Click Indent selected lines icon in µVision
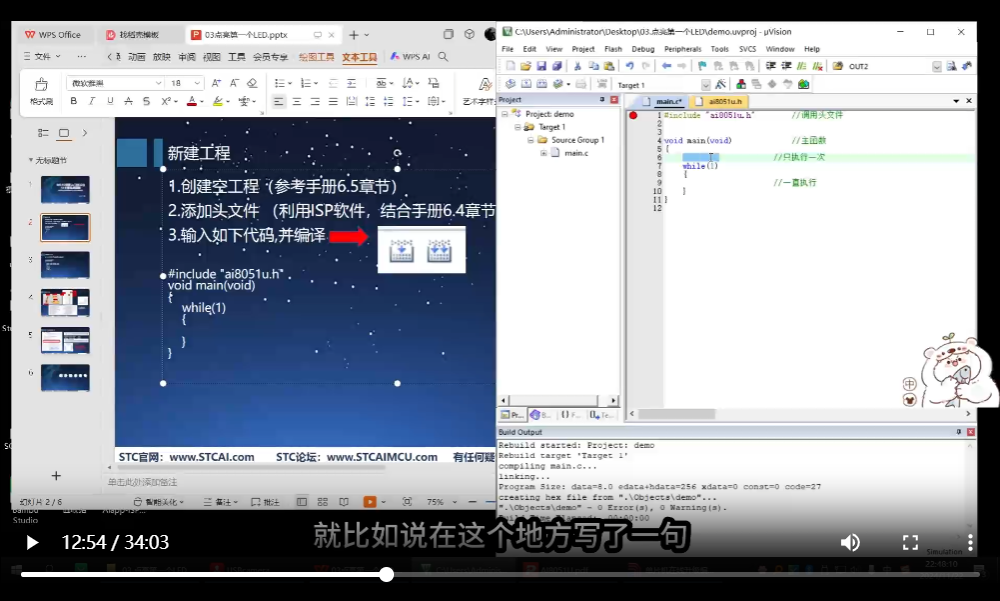The height and width of the screenshot is (601, 1000). click(x=770, y=66)
